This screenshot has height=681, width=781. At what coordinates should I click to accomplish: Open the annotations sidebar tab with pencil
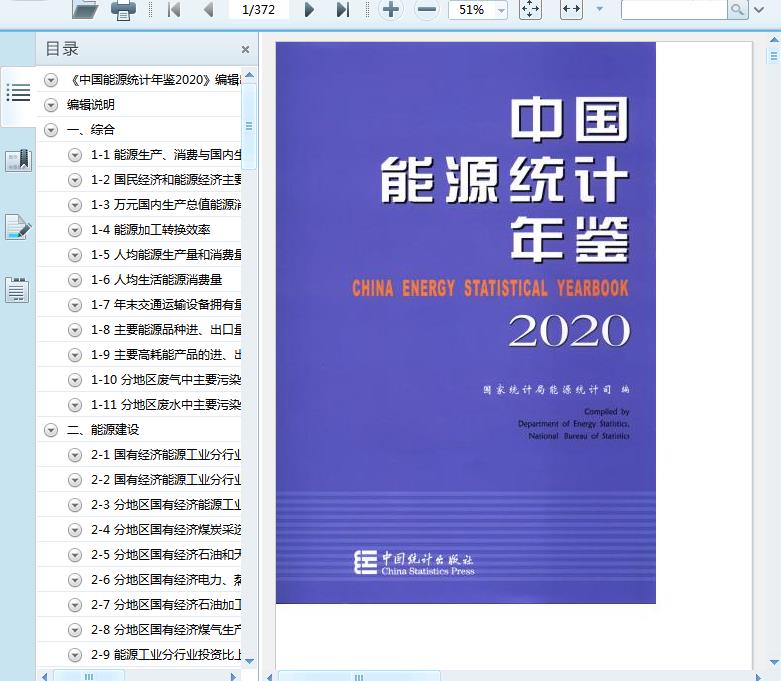coord(18,227)
